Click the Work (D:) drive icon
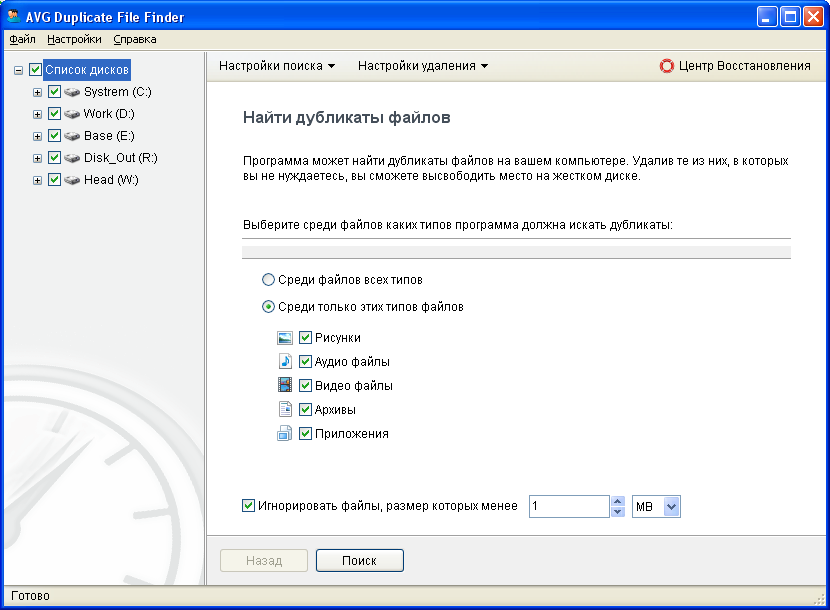Screen dimensions: 830x610 coord(72,114)
